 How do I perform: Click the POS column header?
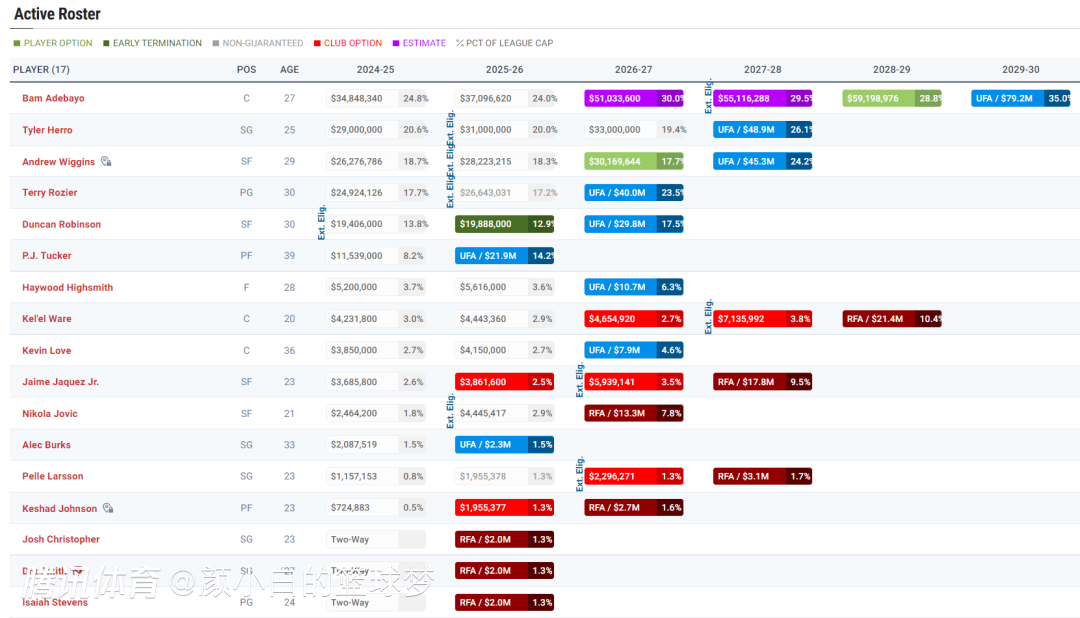[x=246, y=70]
